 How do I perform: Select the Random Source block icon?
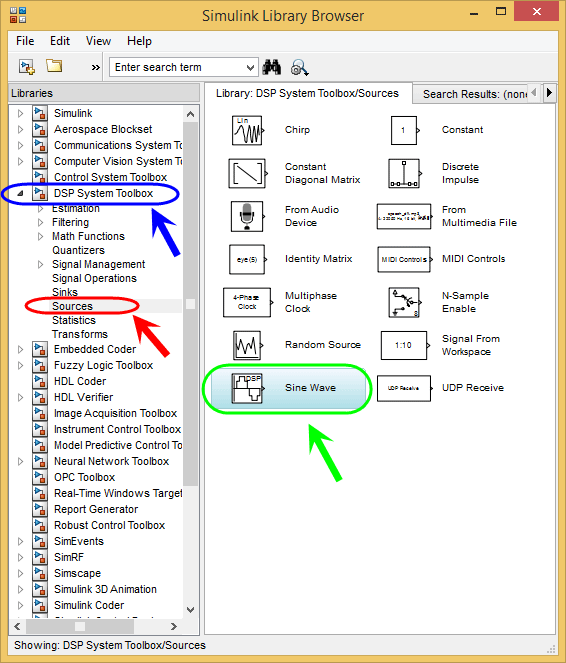coord(248,345)
